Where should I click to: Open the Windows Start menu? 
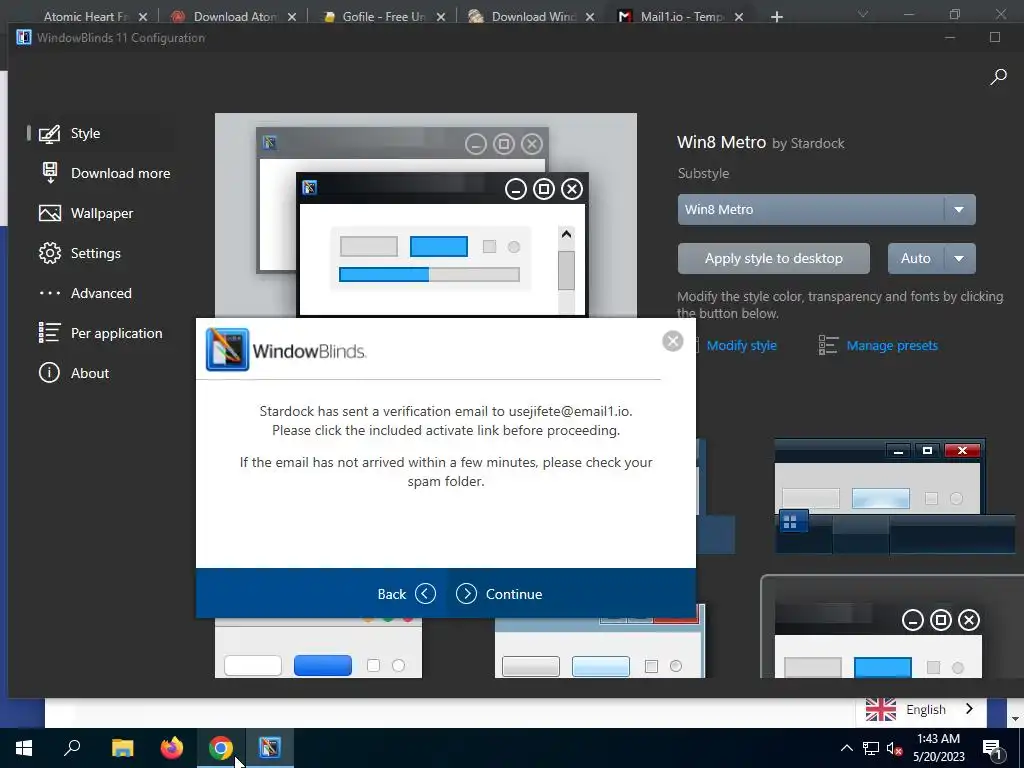[x=24, y=748]
